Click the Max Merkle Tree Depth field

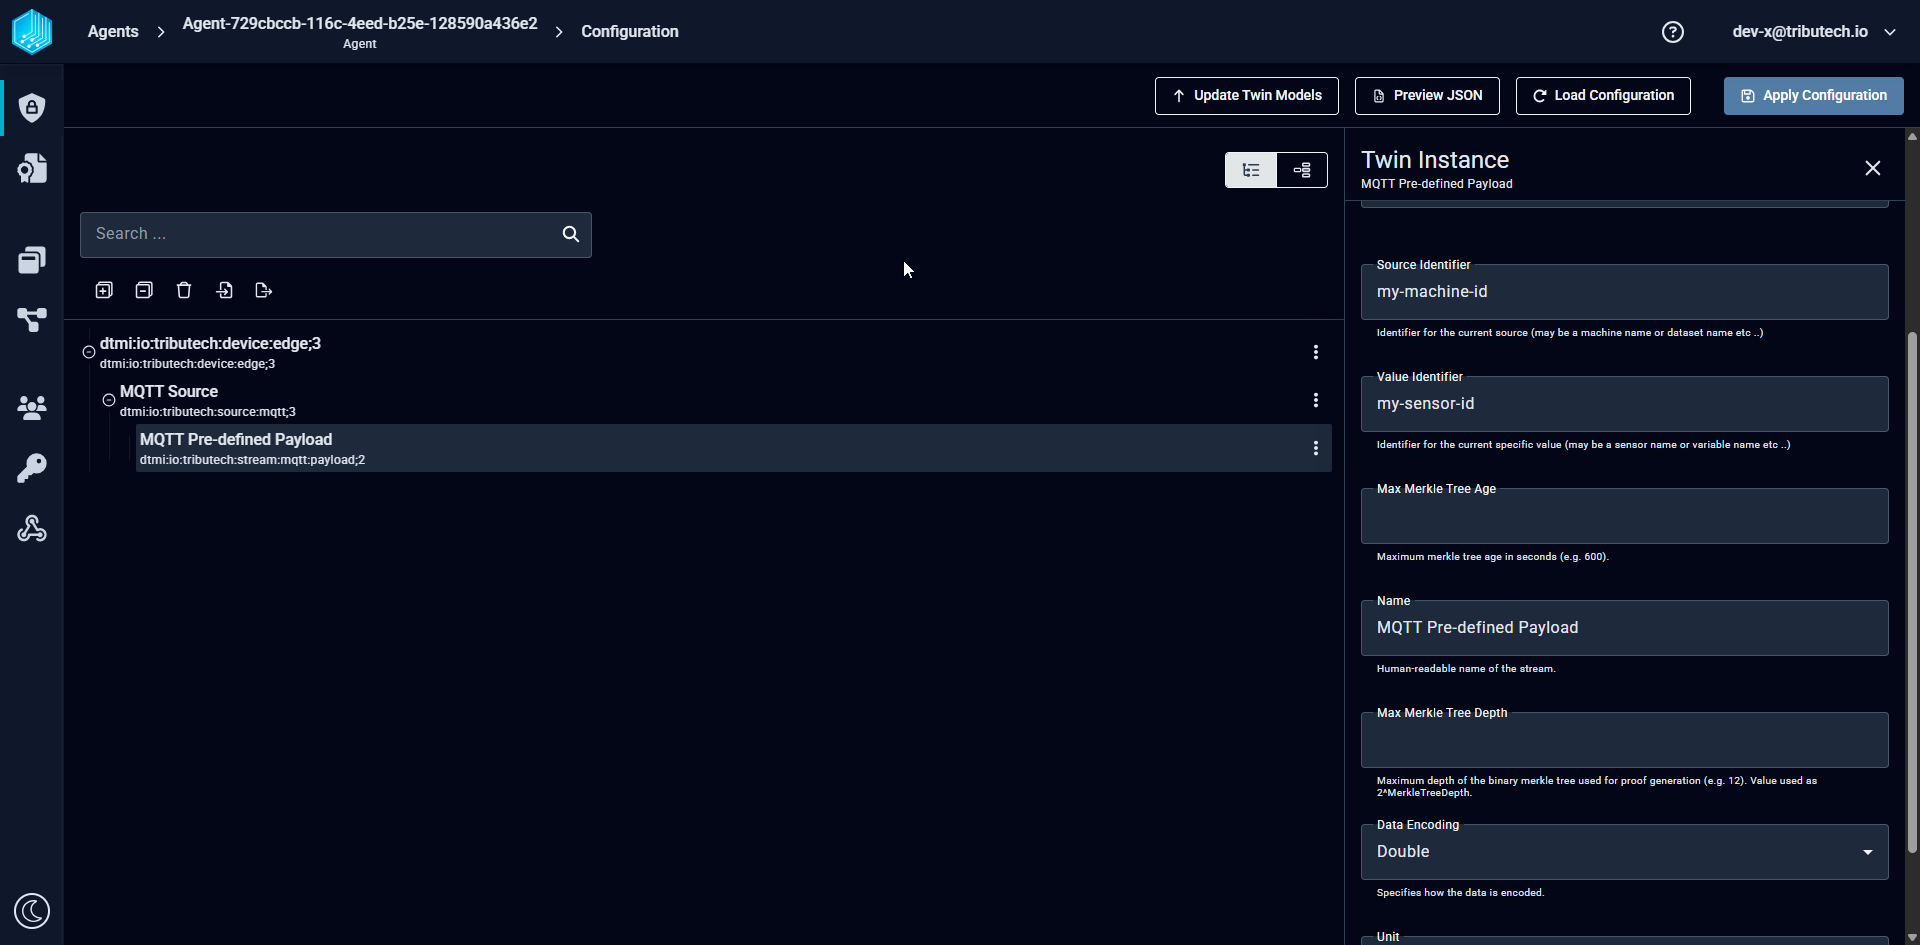[1625, 740]
